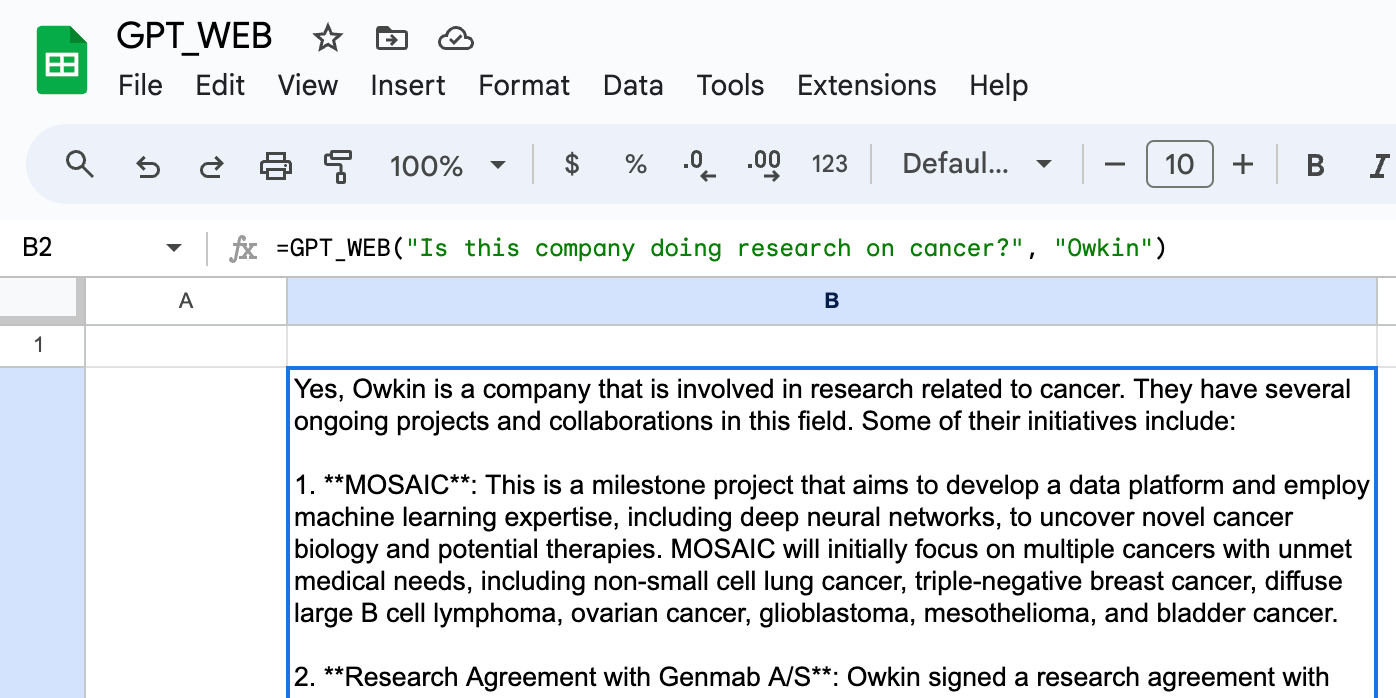The height and width of the screenshot is (698, 1396).
Task: Open the Extensions menu
Action: pos(866,85)
